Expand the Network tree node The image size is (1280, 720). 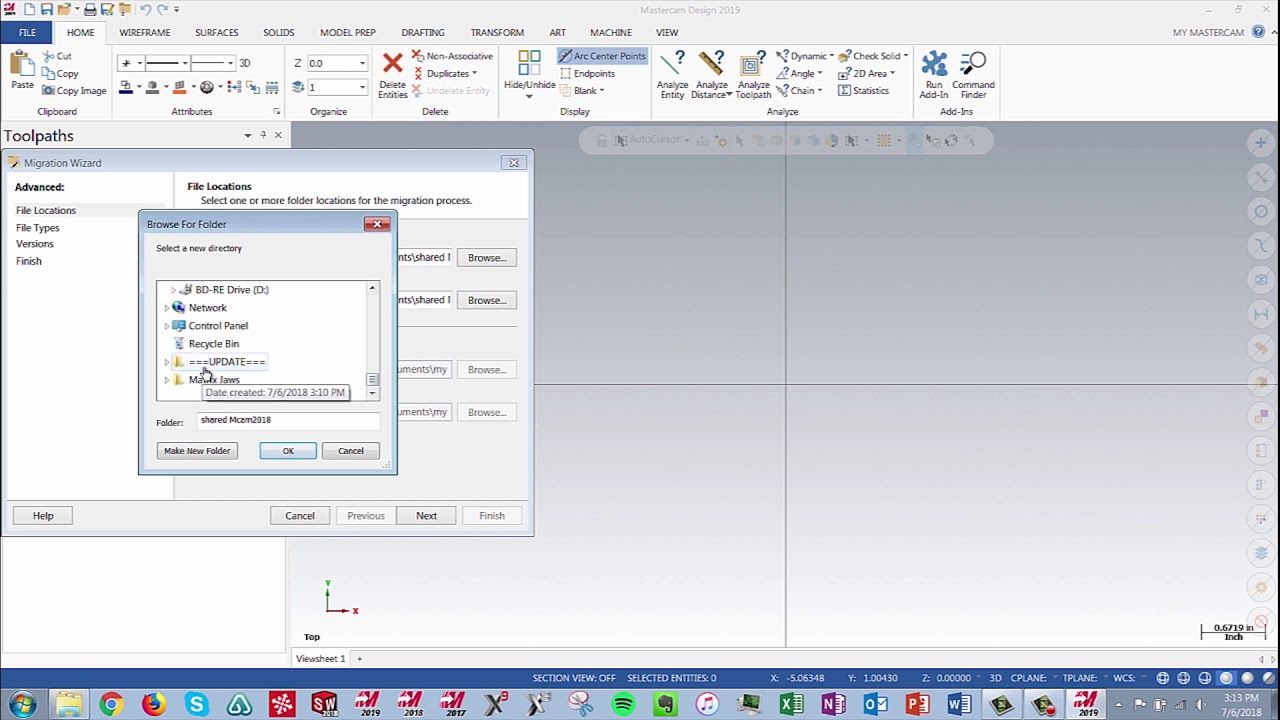click(167, 308)
